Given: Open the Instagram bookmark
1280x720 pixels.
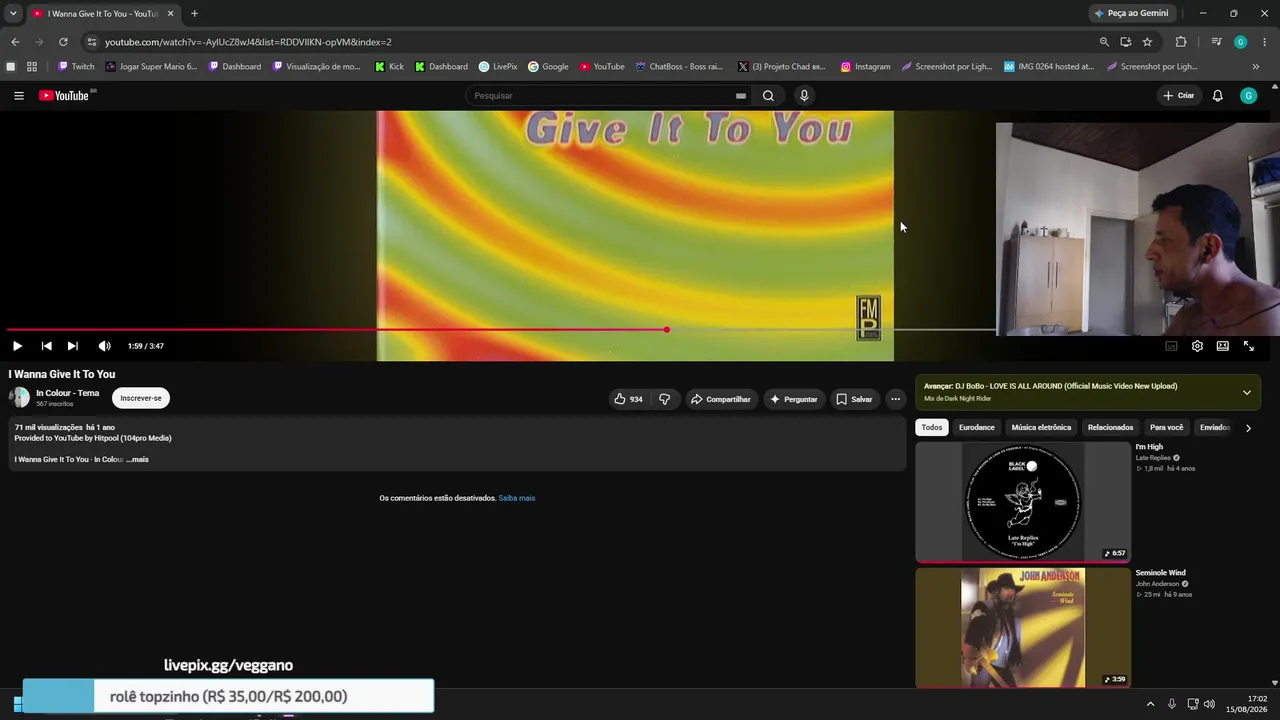Looking at the screenshot, I should pyautogui.click(x=865, y=67).
